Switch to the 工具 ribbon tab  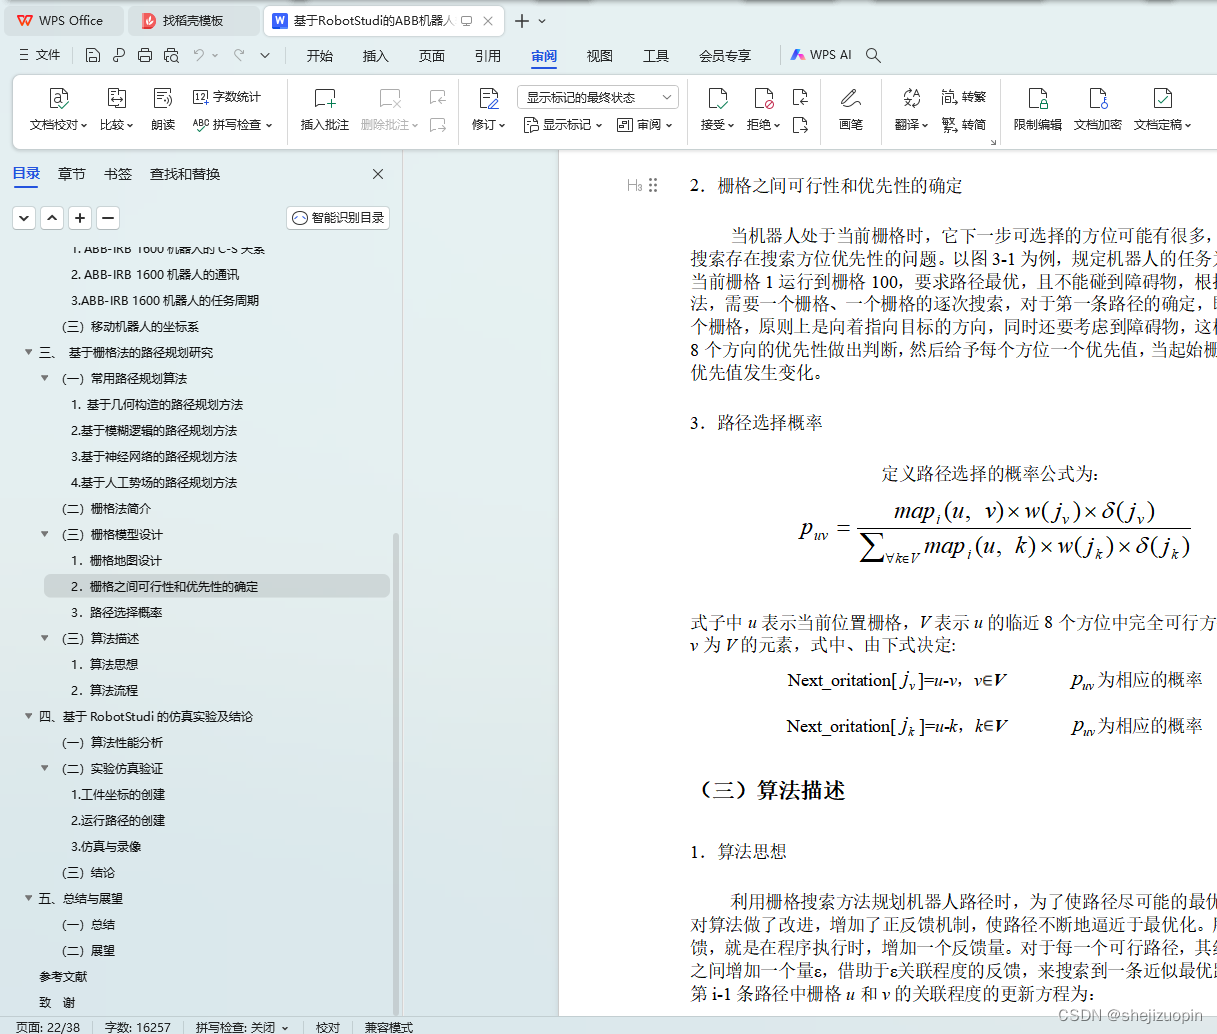coord(656,56)
